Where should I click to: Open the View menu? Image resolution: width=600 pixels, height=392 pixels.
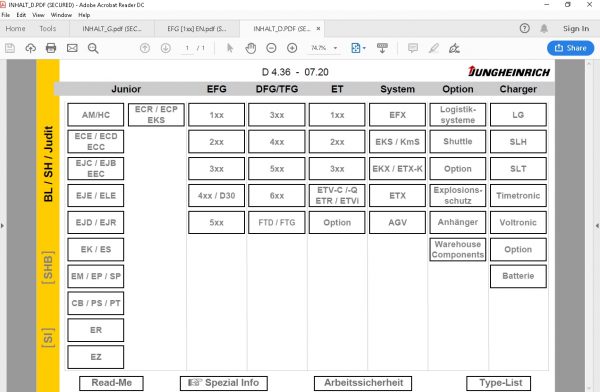(38, 15)
